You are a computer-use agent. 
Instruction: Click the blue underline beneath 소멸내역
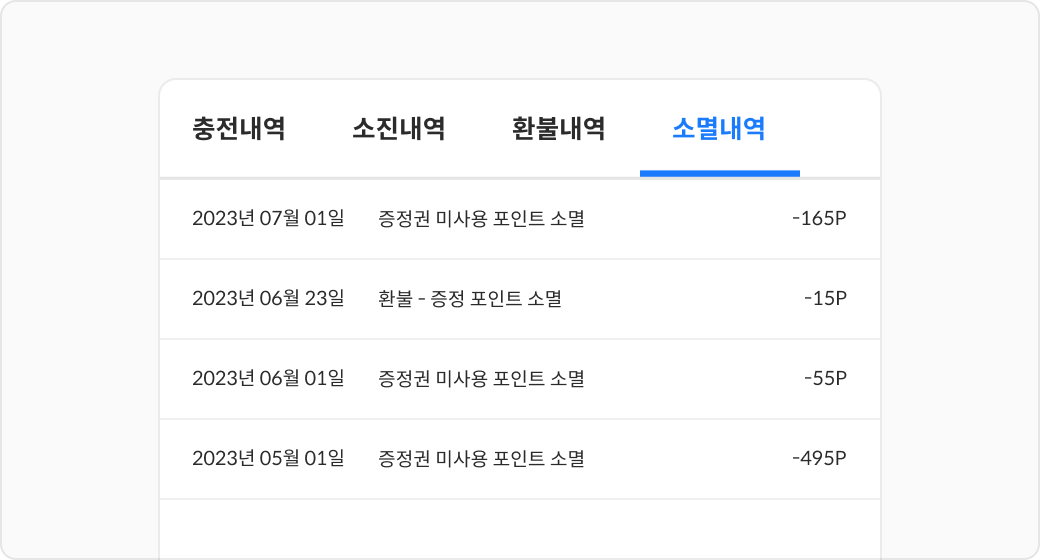(x=719, y=173)
